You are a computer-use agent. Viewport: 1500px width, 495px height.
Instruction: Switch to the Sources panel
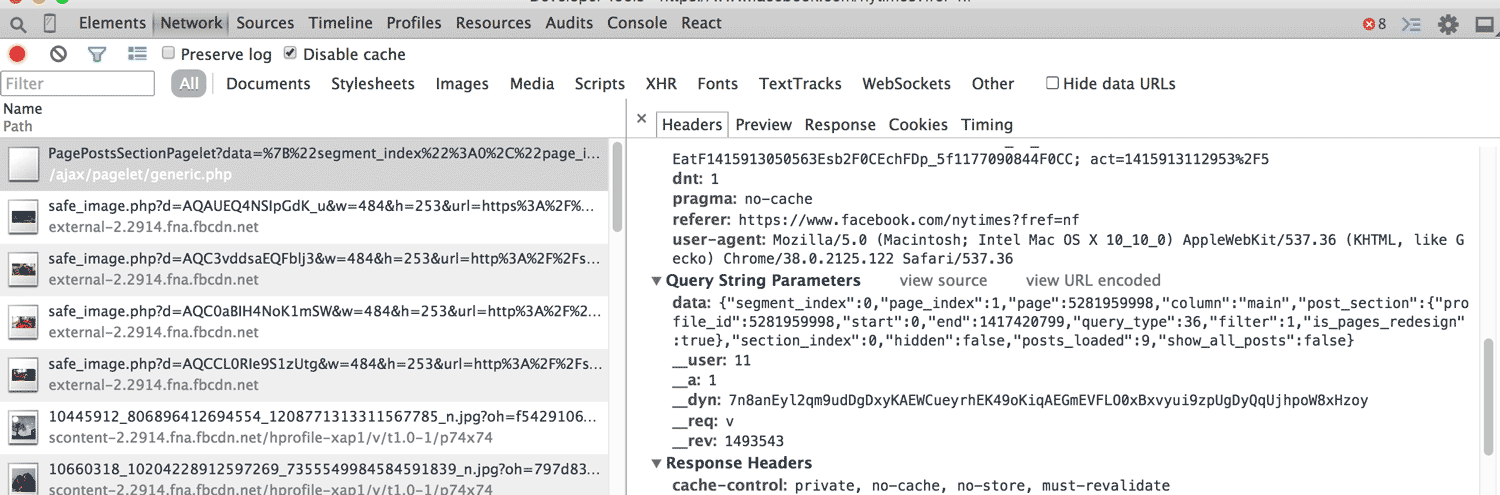265,23
